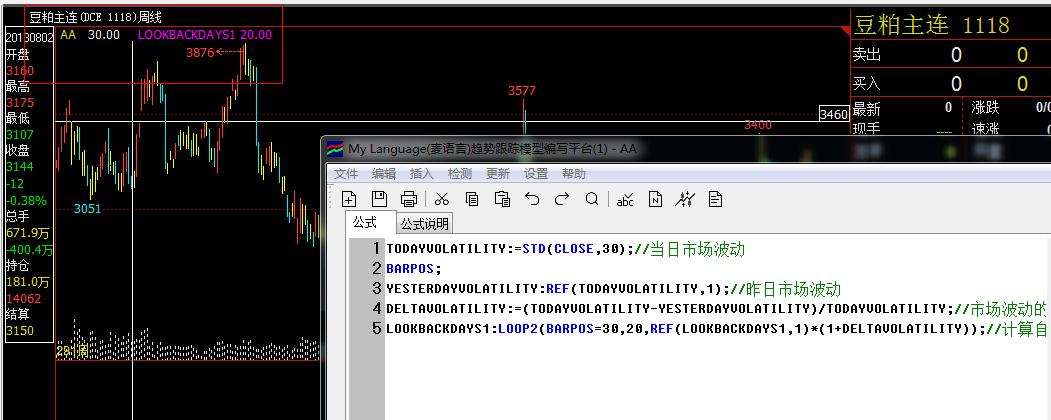
Task: Select the 公式 tab
Action: [364, 223]
